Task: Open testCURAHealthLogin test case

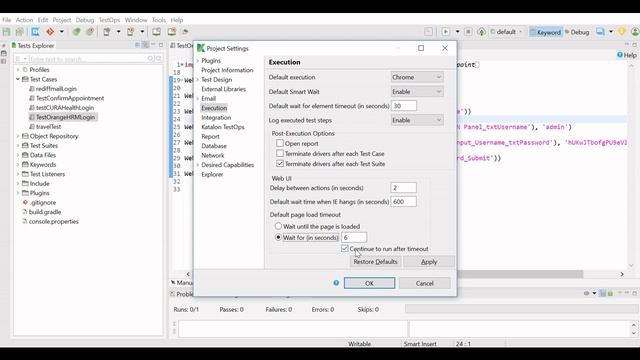Action: 65,108
